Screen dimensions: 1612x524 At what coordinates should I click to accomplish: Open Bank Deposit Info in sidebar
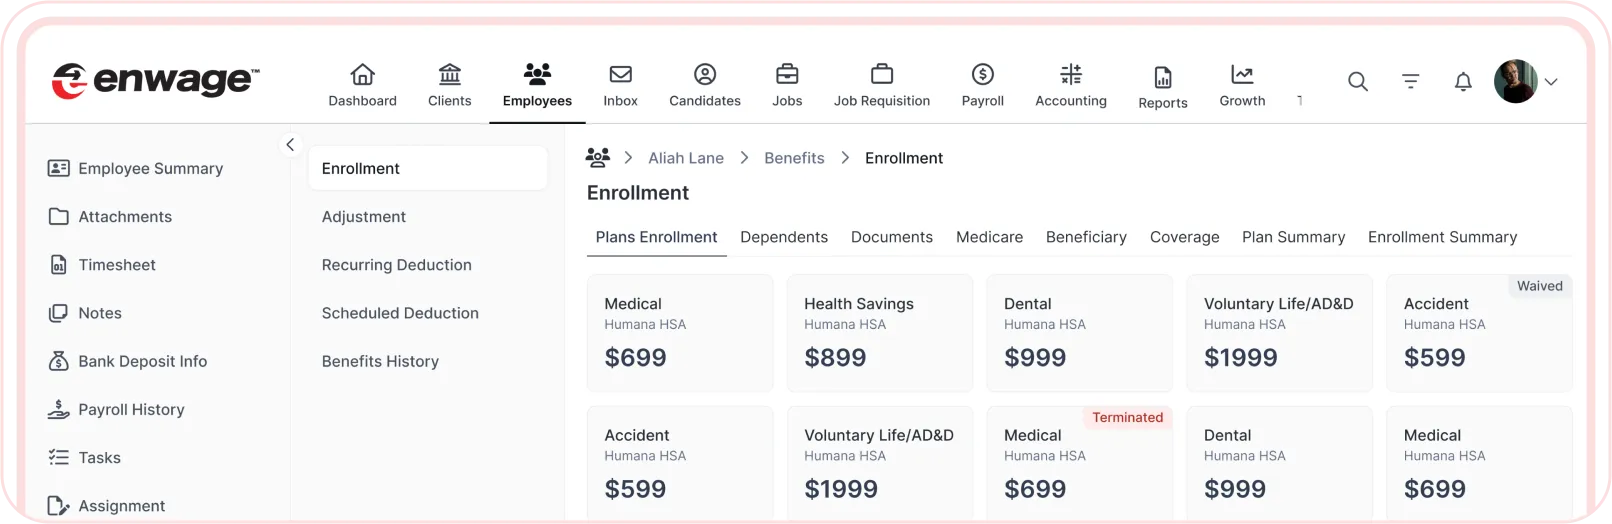pos(142,361)
